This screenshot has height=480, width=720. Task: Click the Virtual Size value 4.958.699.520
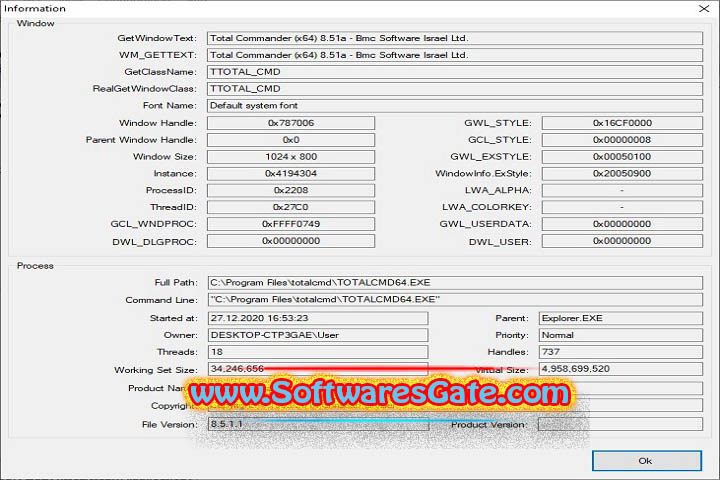[x=621, y=369]
